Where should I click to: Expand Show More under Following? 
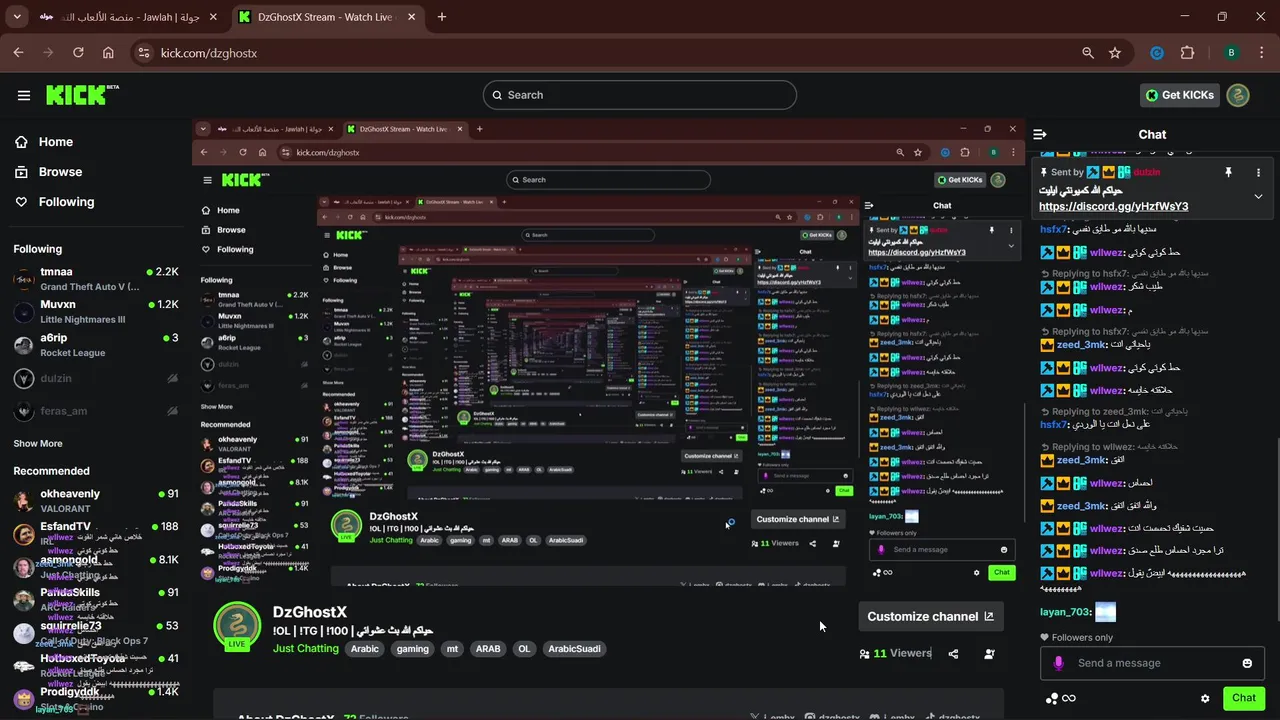[38, 443]
